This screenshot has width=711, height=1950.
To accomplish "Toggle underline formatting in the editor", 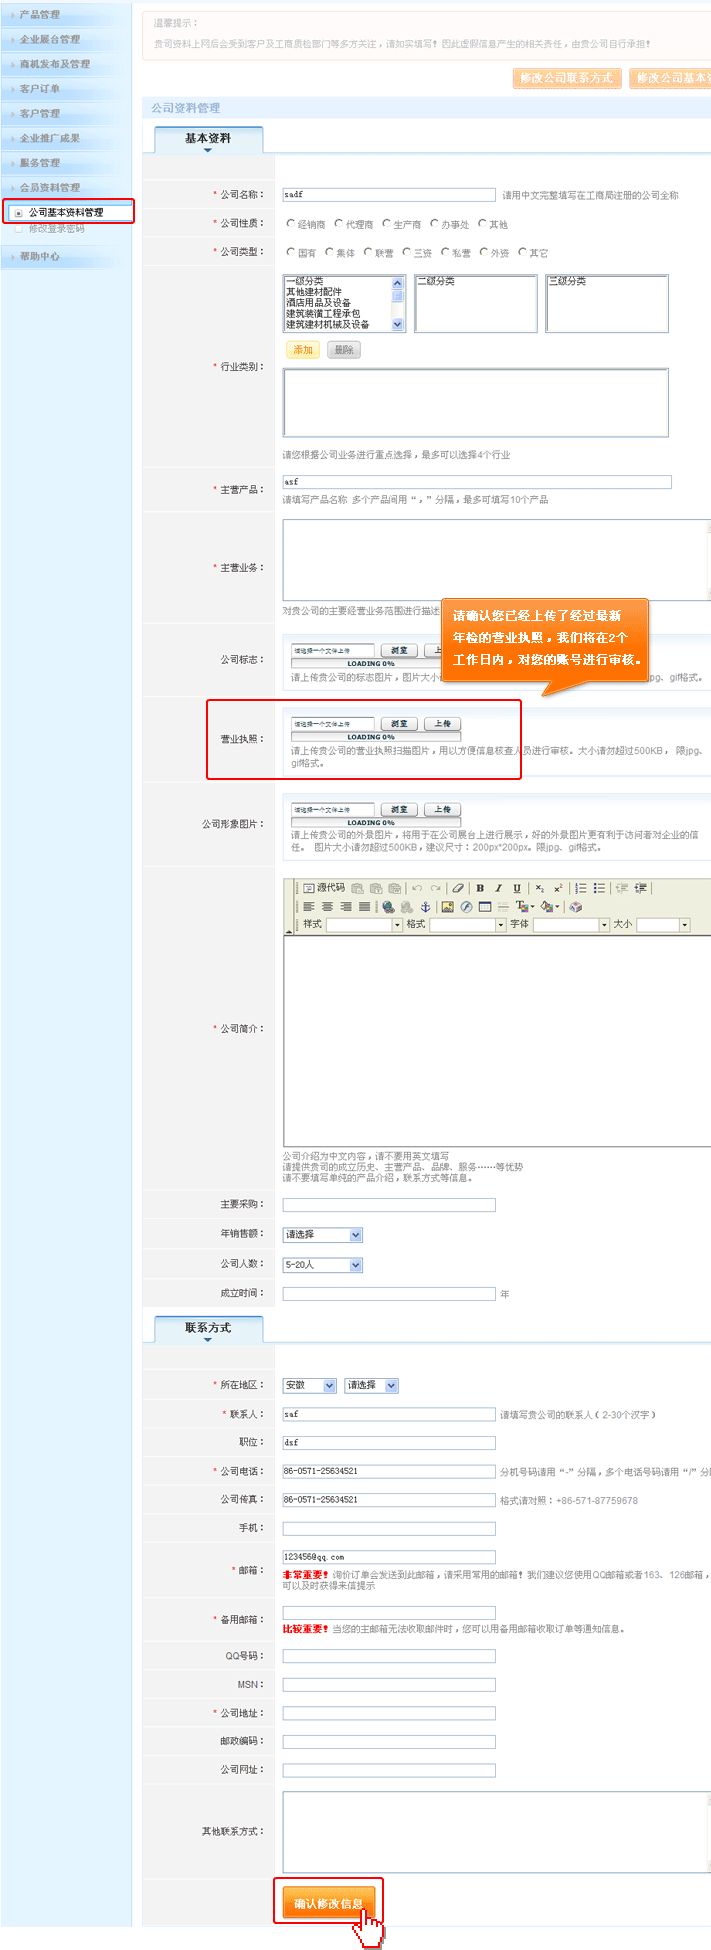I will point(516,888).
